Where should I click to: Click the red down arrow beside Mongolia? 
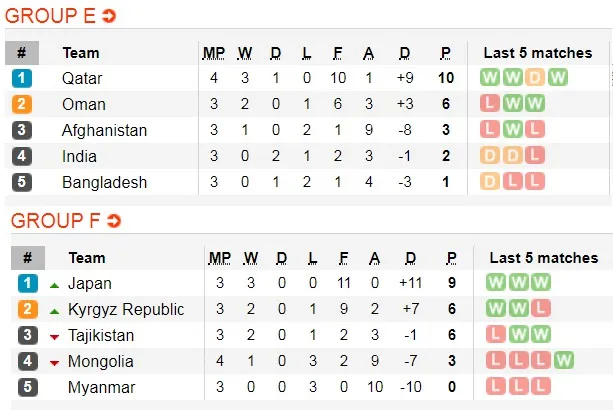coord(55,362)
